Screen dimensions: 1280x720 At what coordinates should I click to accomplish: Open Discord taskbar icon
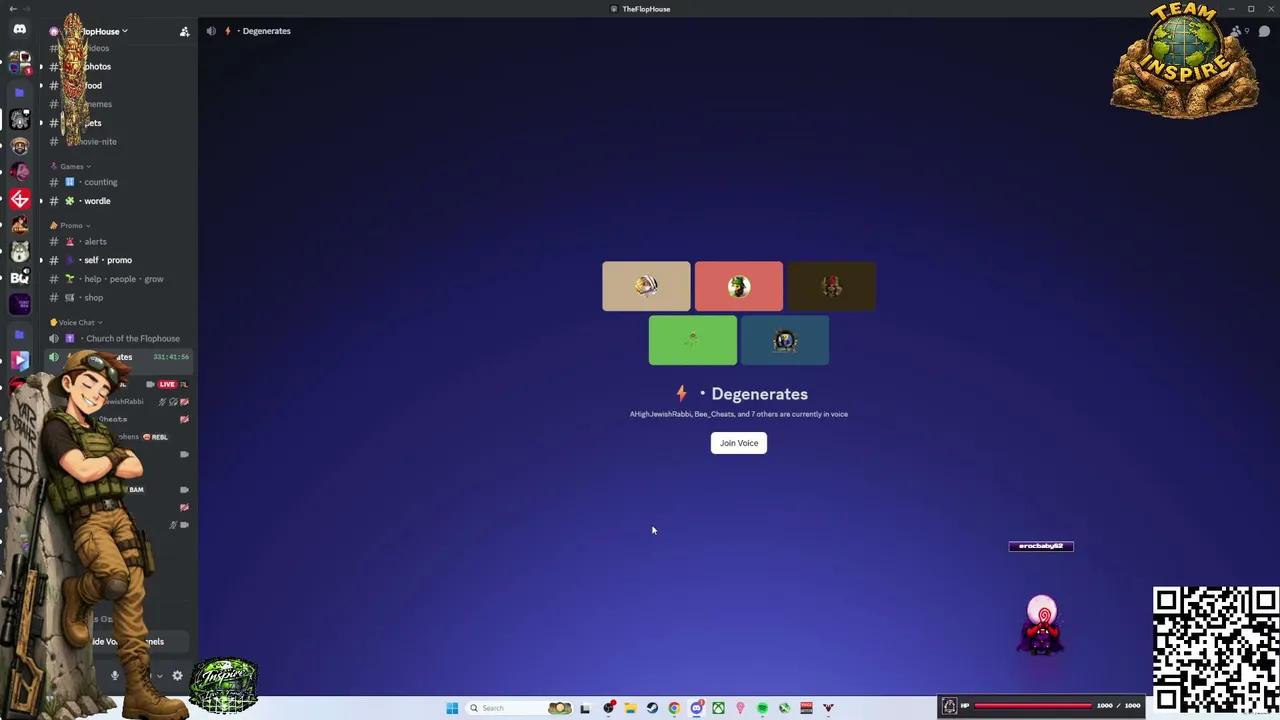697,708
